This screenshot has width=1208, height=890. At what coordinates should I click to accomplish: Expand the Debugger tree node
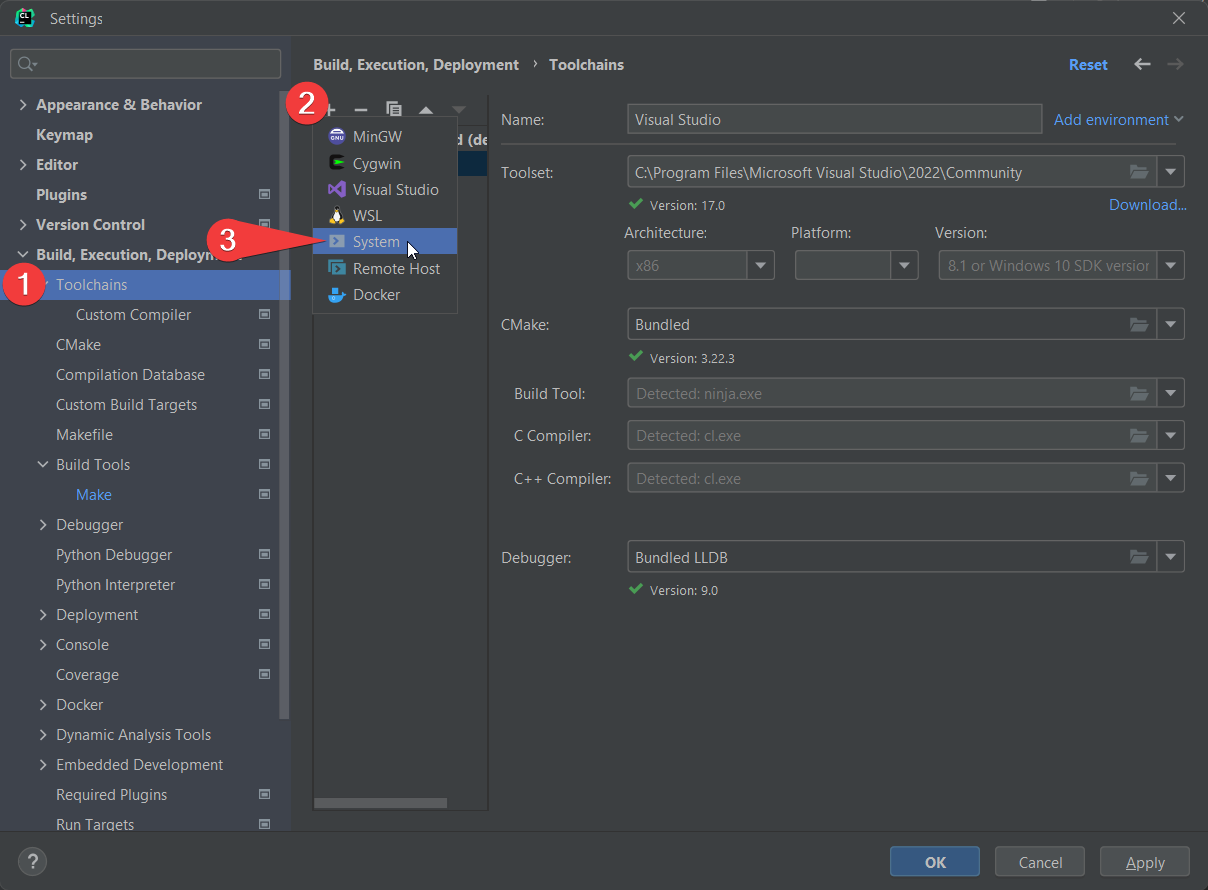(43, 525)
